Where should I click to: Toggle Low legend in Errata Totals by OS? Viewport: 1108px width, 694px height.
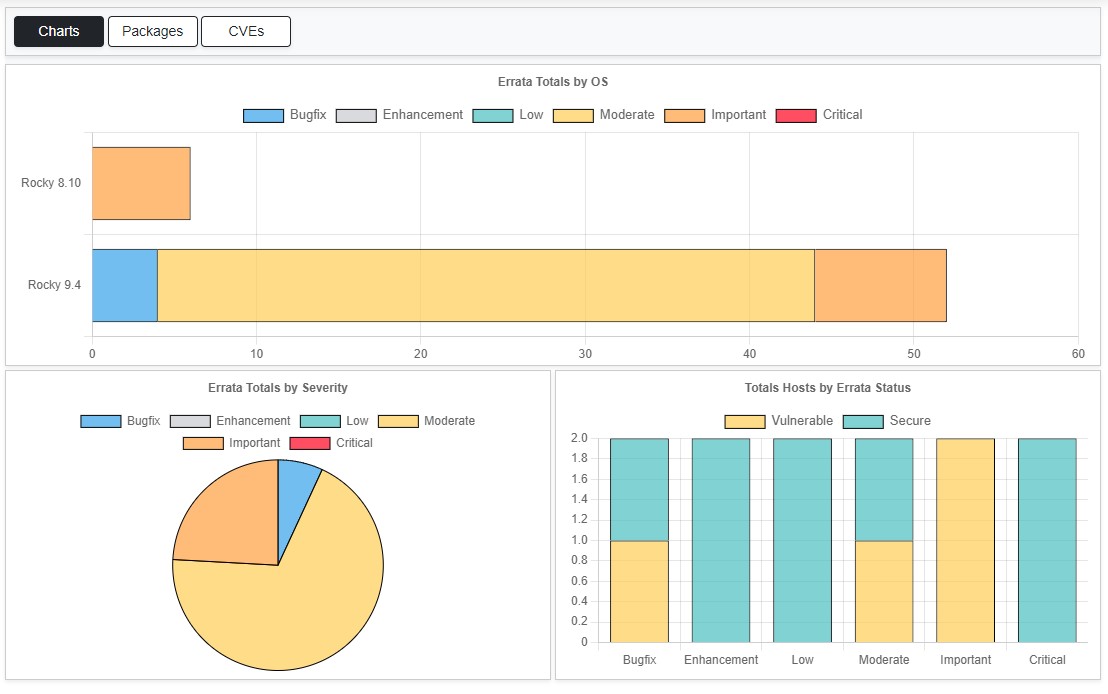click(x=508, y=115)
